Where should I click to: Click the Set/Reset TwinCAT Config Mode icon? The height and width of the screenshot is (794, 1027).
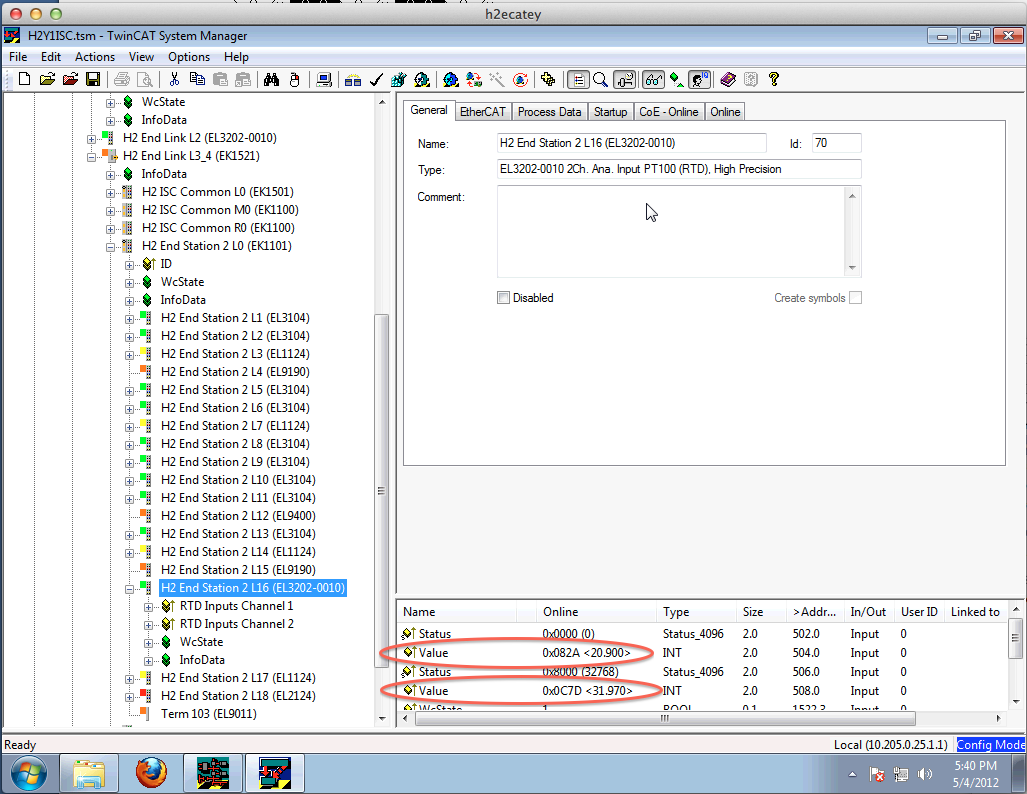(451, 79)
